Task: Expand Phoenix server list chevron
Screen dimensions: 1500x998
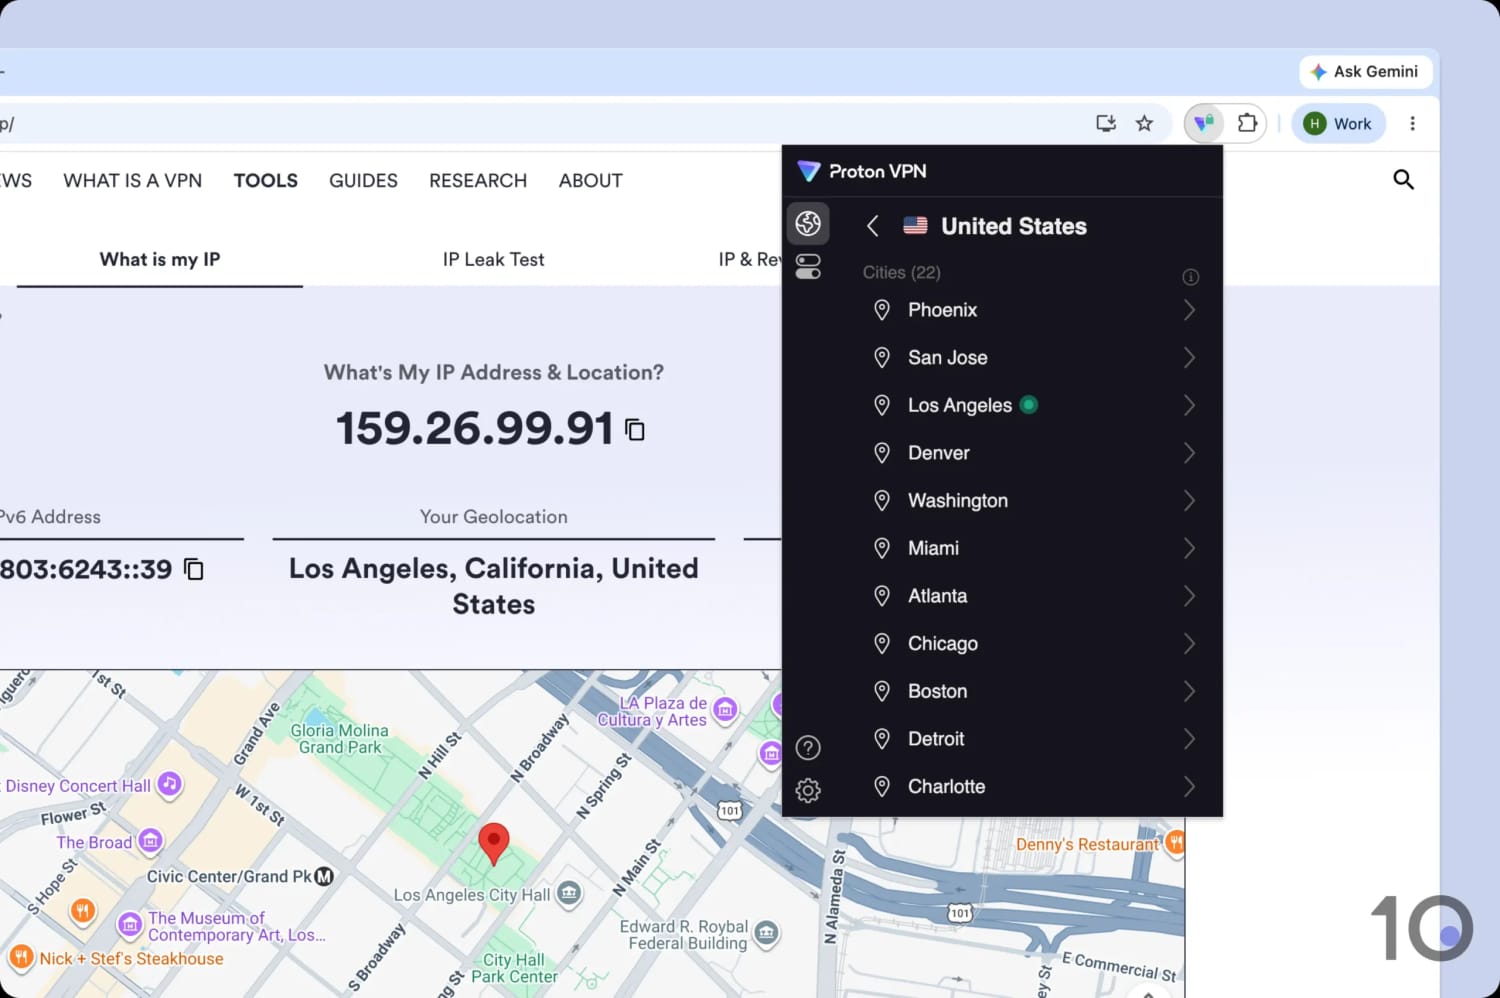Action: [x=1189, y=310]
